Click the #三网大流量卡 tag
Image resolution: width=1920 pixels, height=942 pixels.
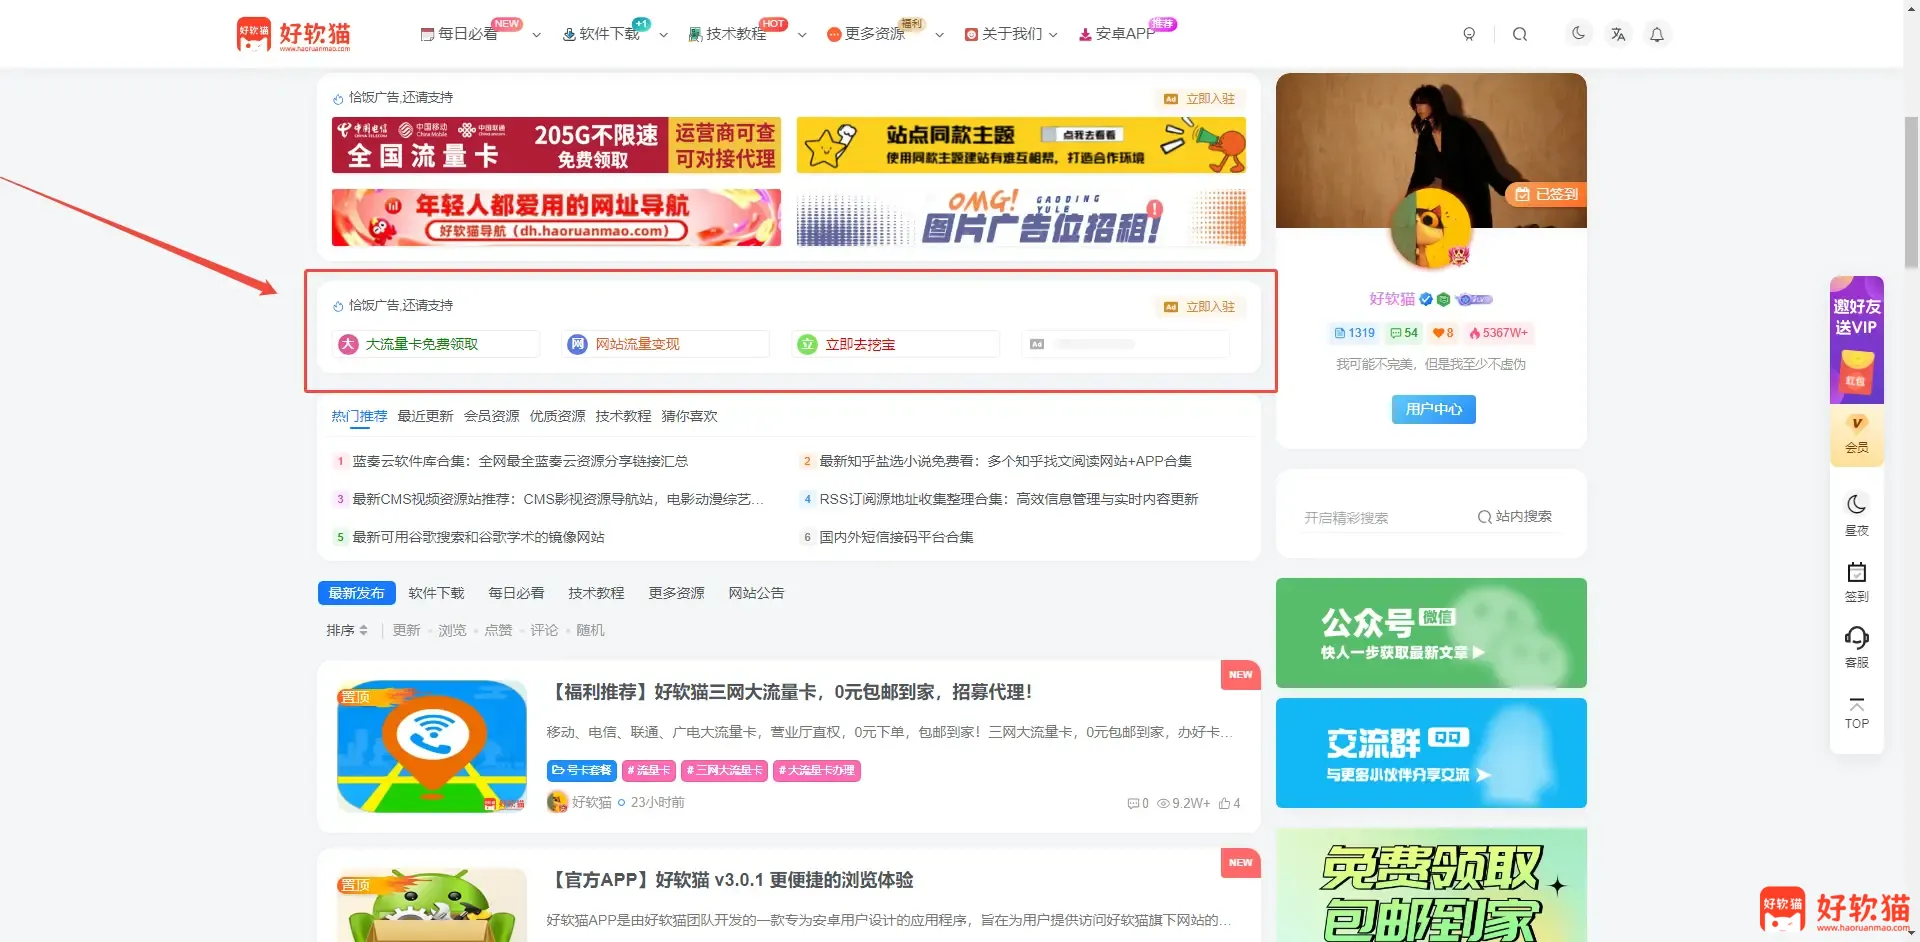coord(724,770)
